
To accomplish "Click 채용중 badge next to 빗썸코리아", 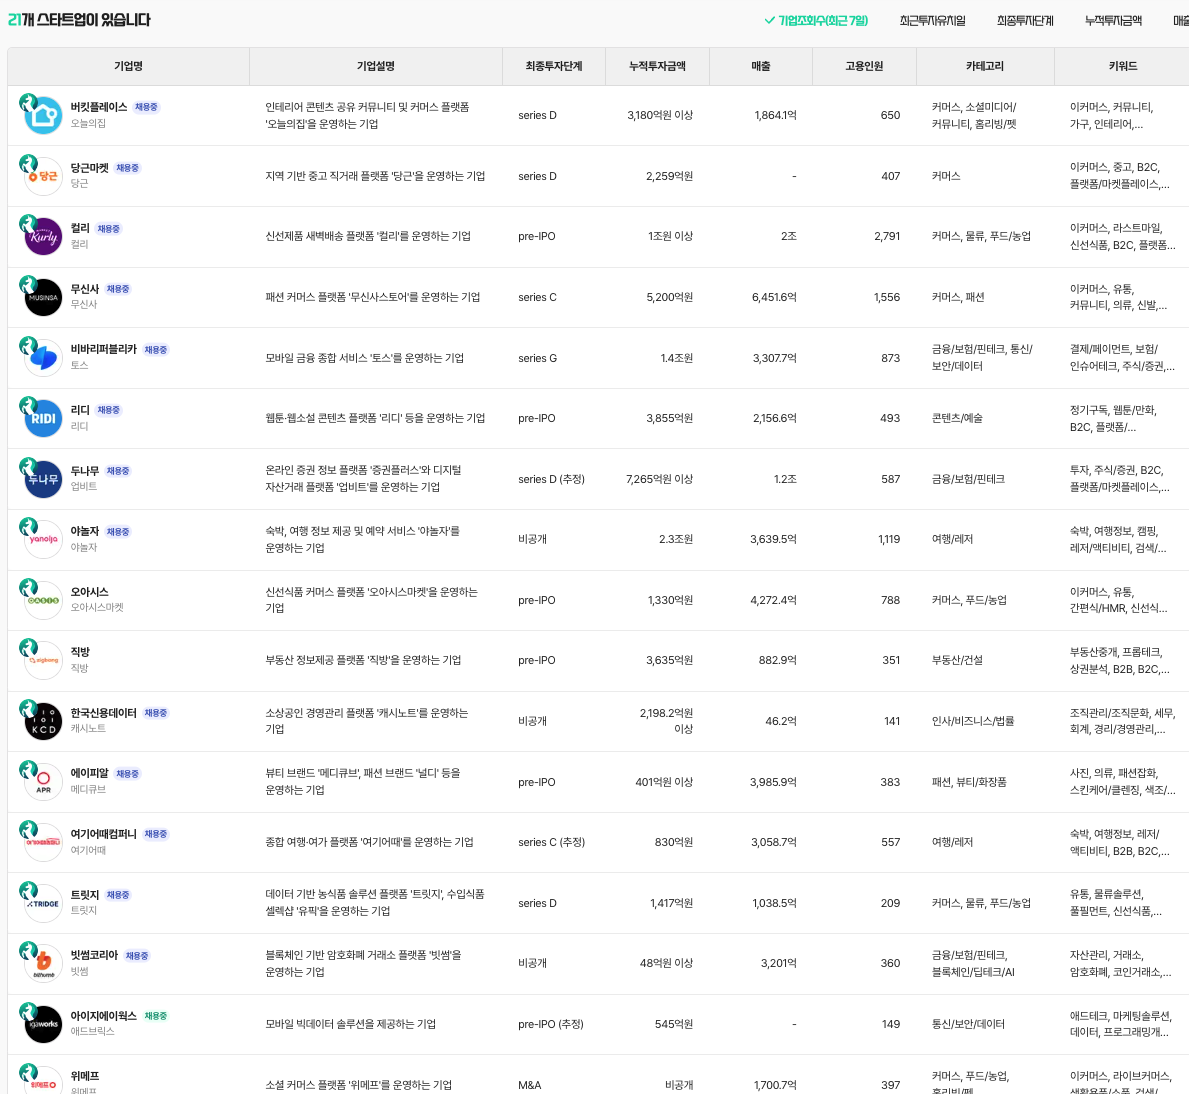I will click(136, 955).
